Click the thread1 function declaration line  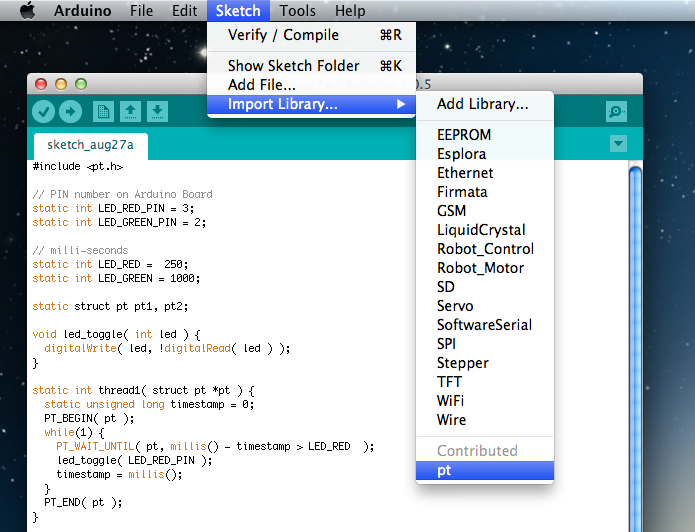click(143, 391)
